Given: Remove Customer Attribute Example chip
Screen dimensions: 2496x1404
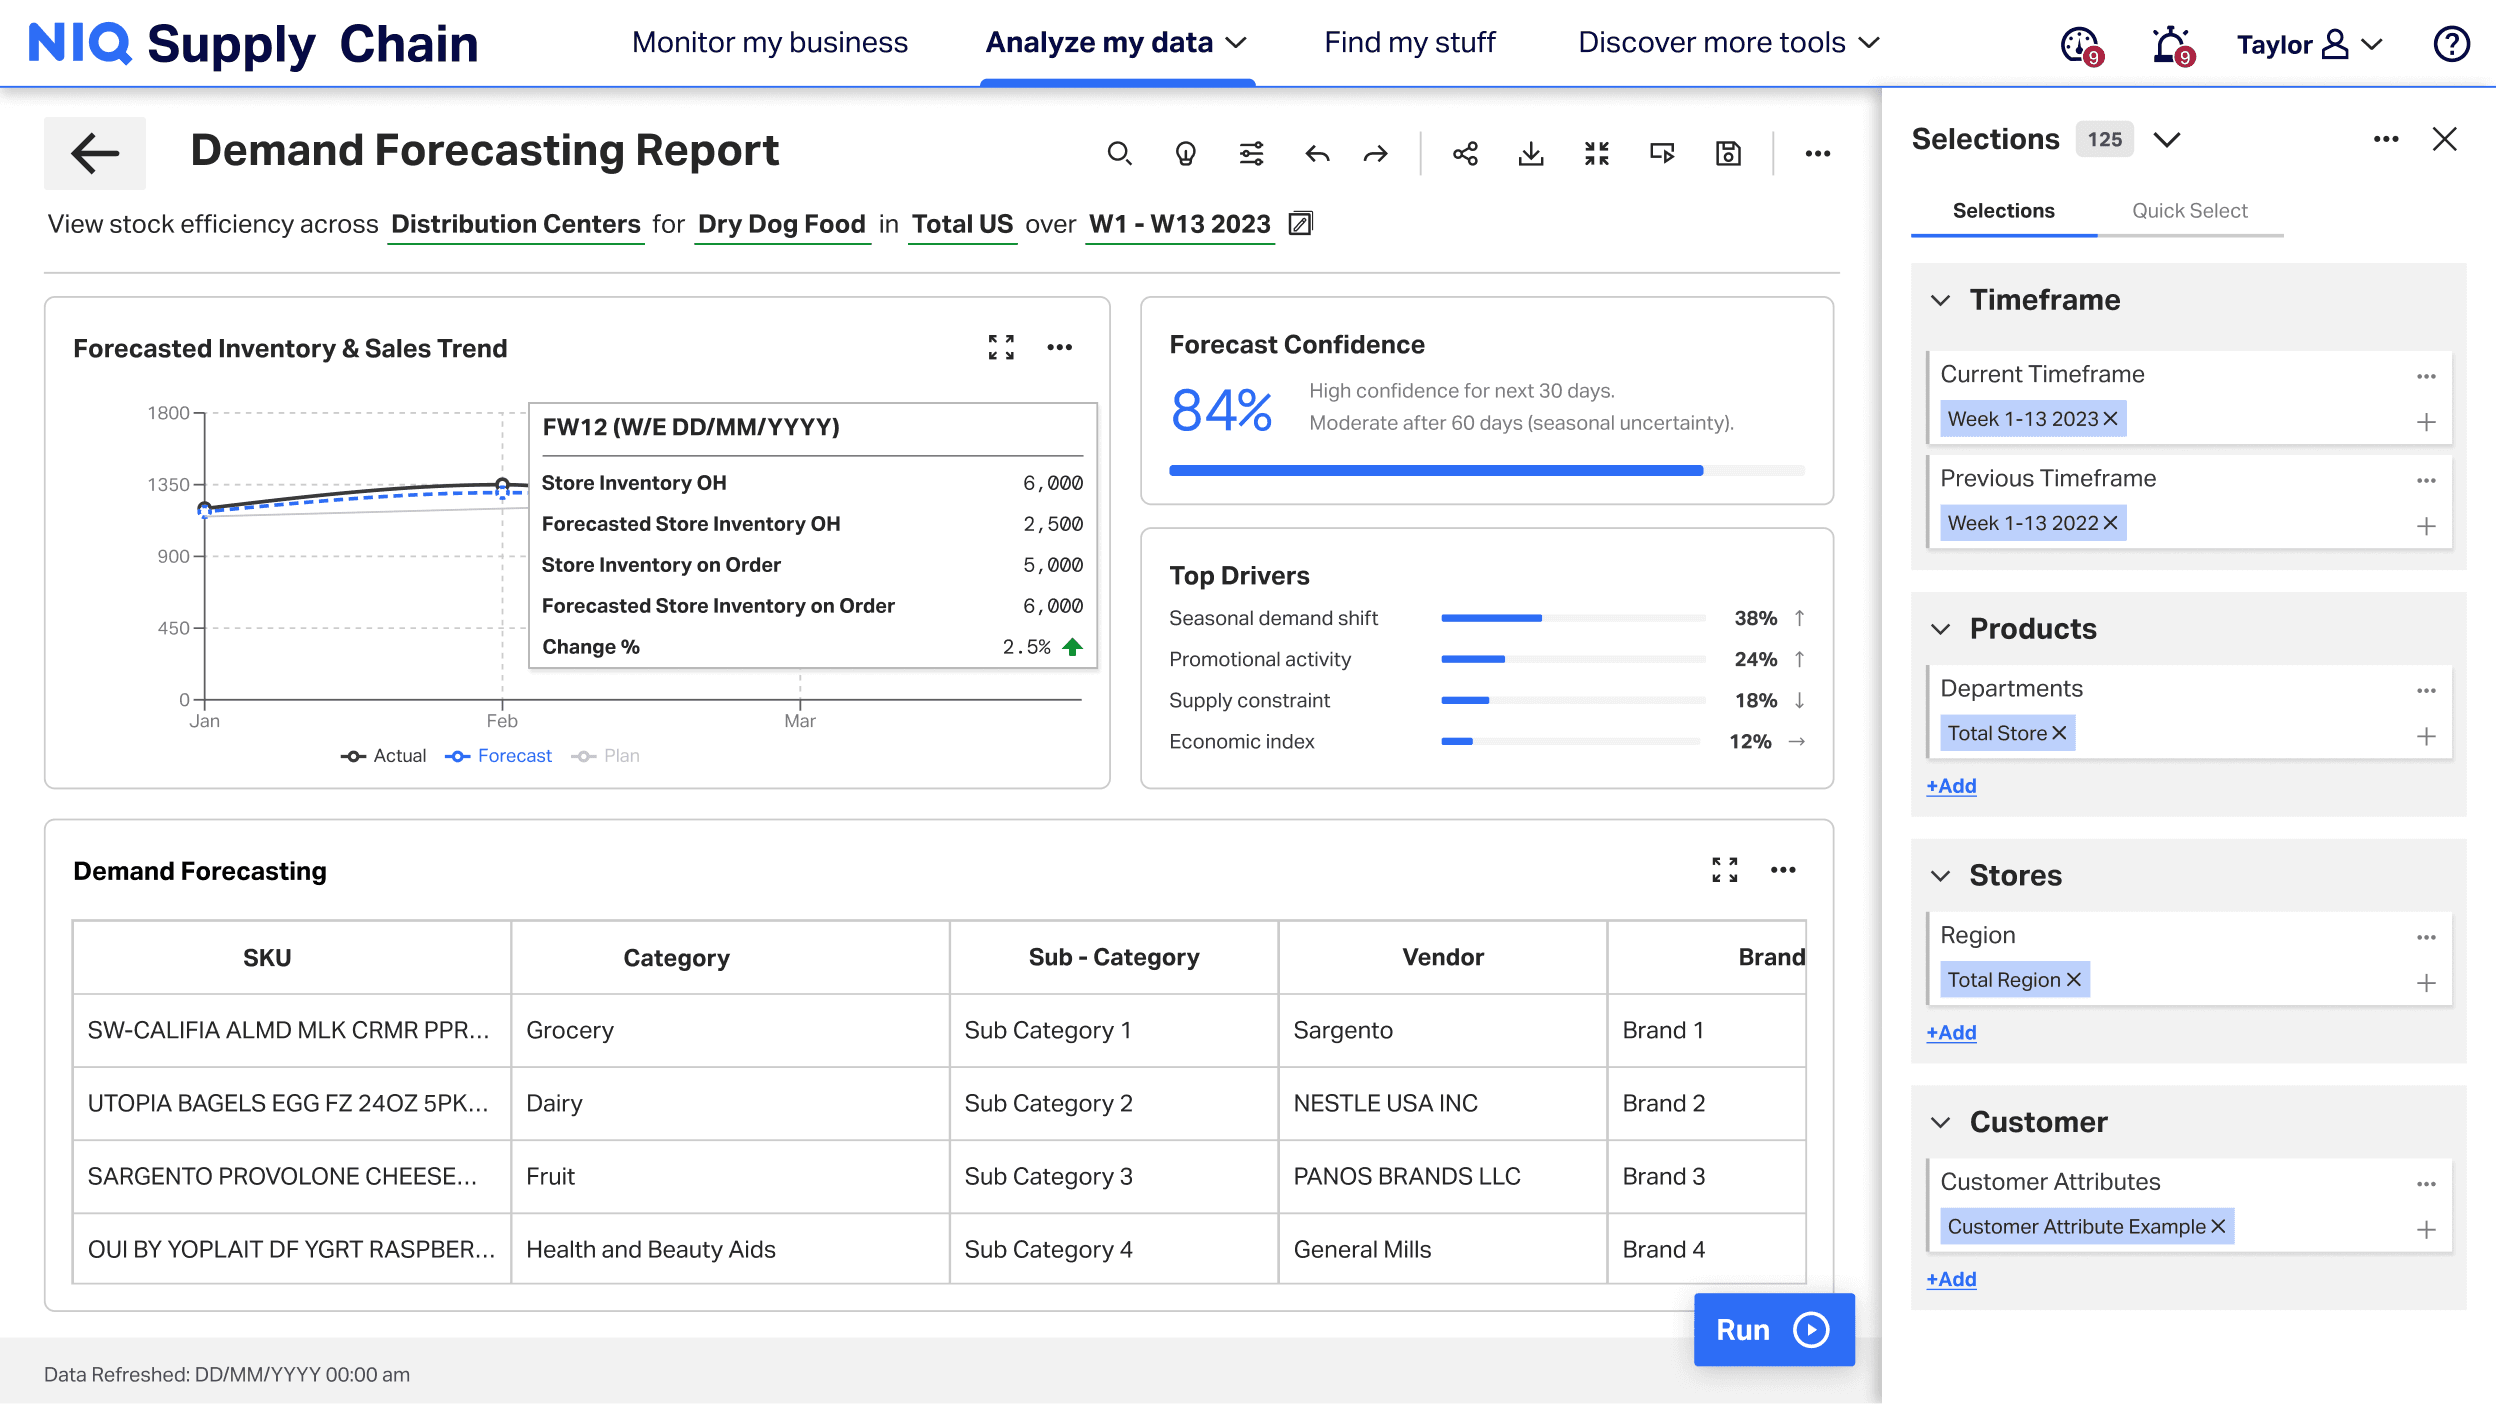Looking at the screenshot, I should (2218, 1227).
